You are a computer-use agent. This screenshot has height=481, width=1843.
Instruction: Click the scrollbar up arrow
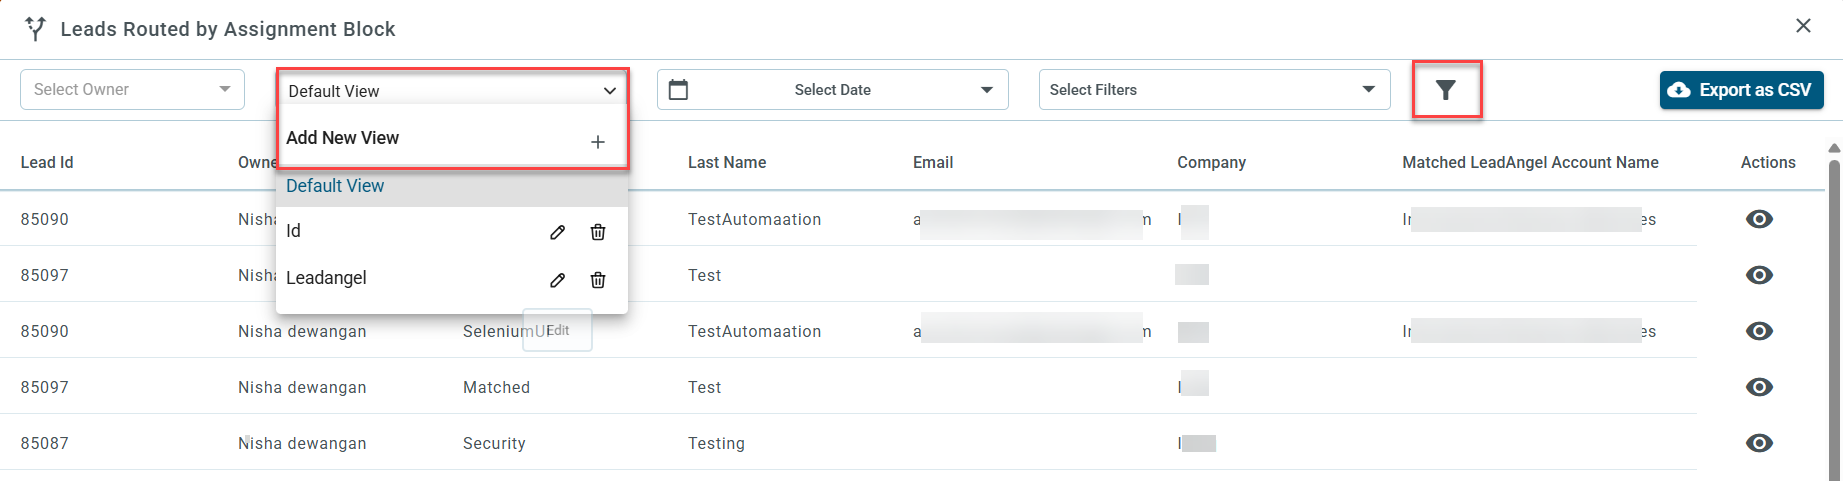(x=1834, y=148)
